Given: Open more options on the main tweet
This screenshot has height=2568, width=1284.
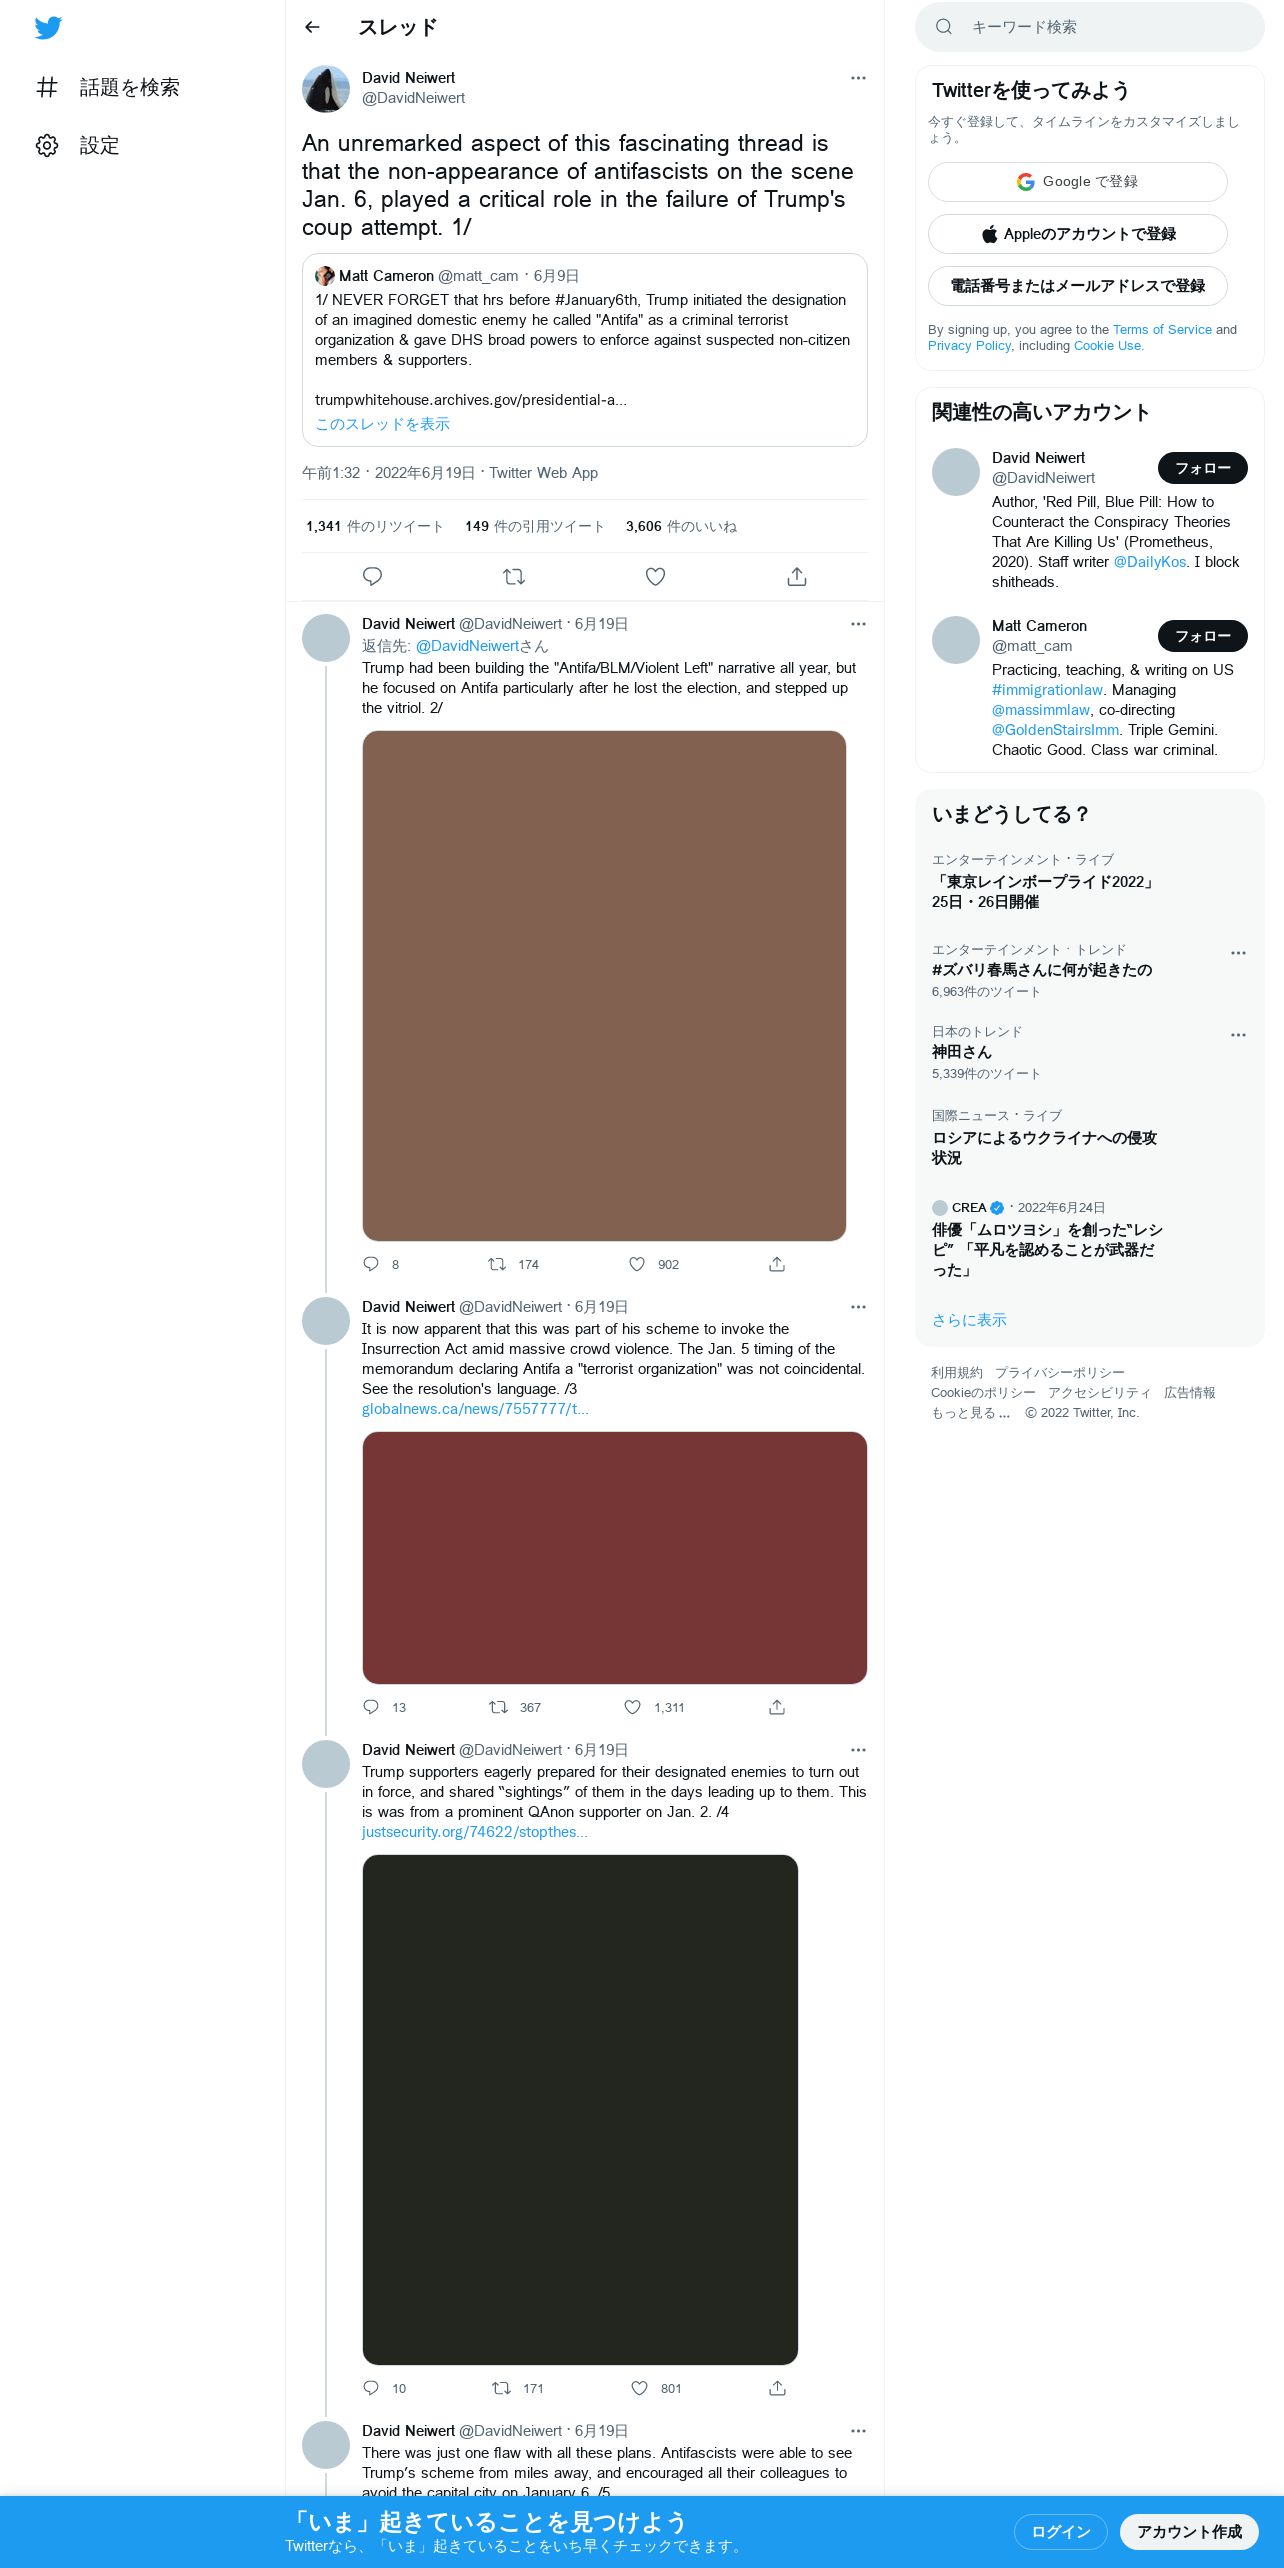Looking at the screenshot, I should click(x=858, y=78).
